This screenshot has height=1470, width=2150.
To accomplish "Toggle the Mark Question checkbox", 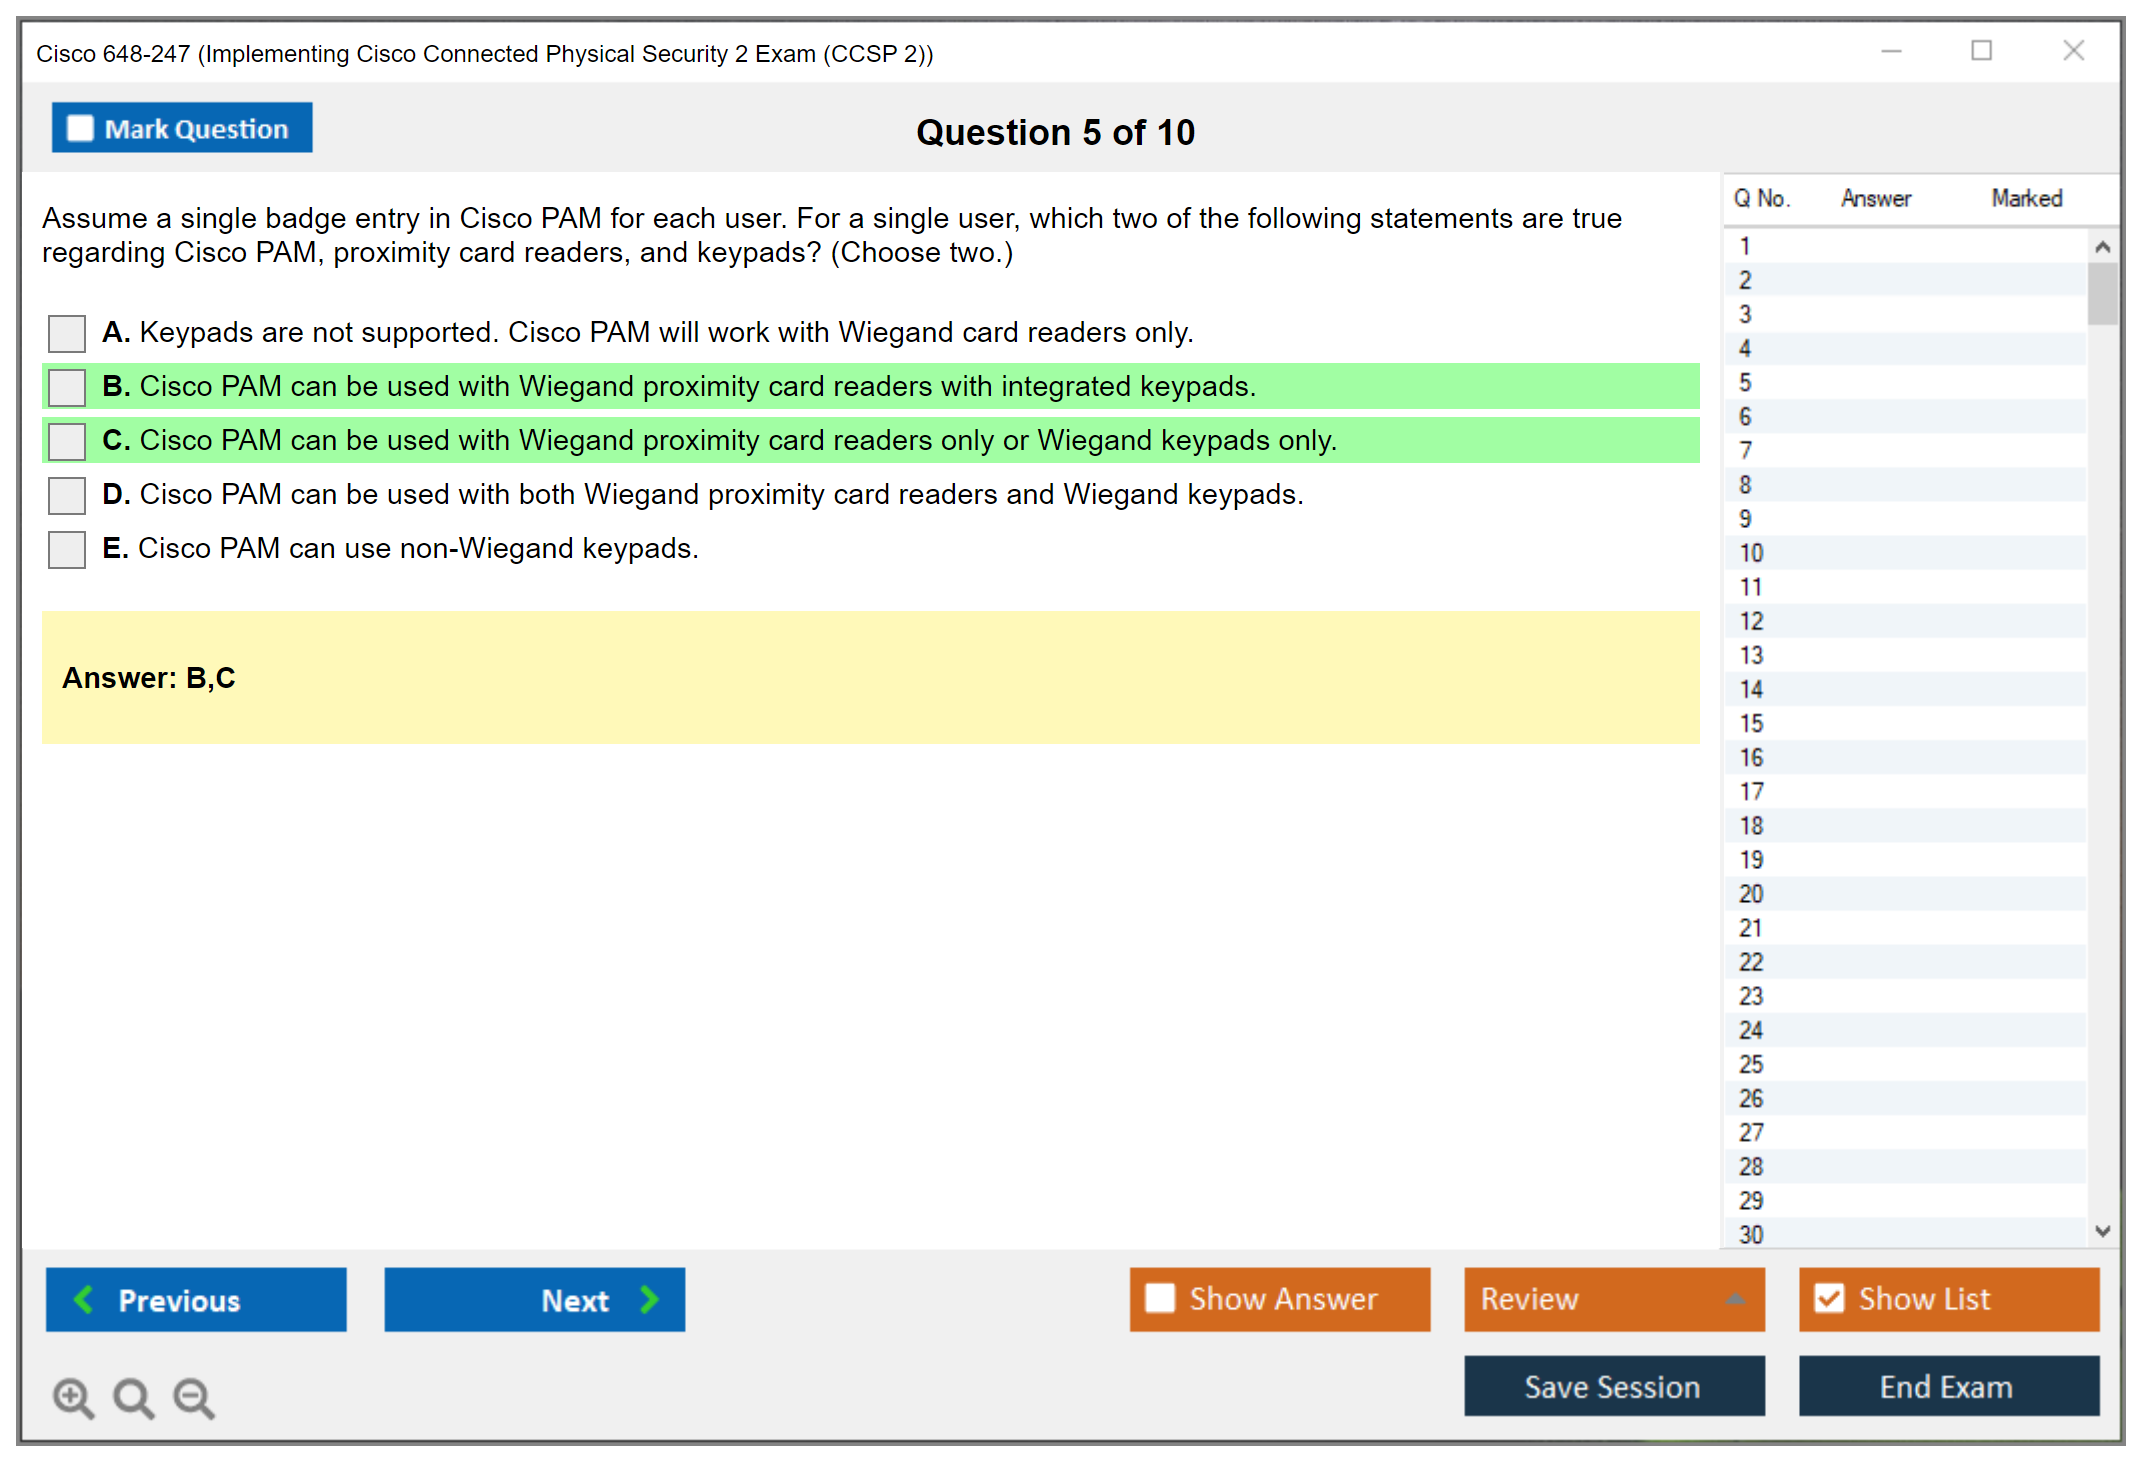I will click(x=81, y=129).
